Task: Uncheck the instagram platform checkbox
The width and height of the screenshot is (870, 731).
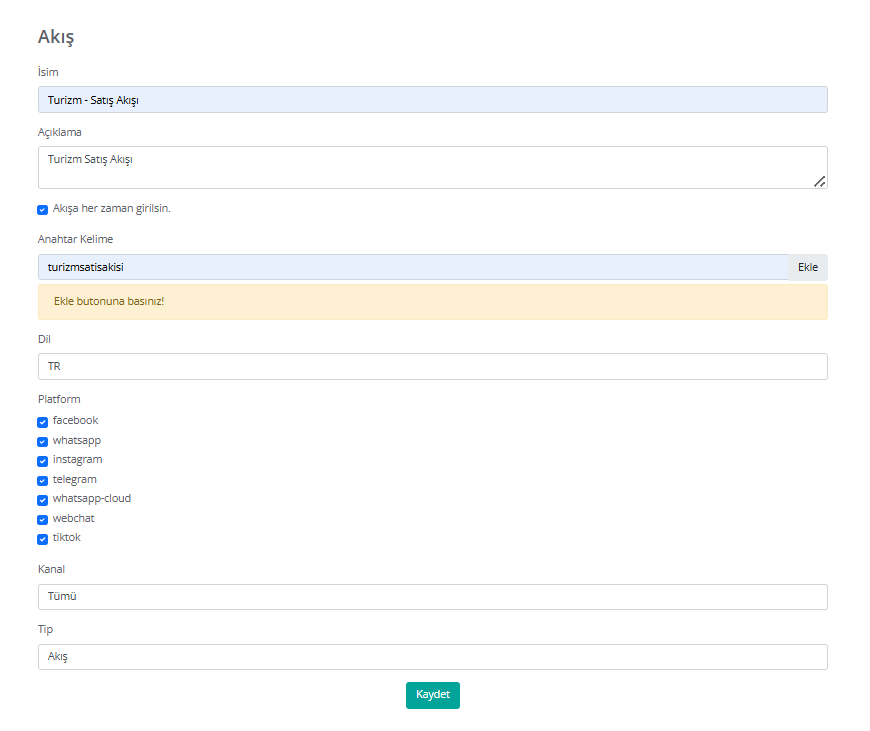Action: click(x=43, y=461)
